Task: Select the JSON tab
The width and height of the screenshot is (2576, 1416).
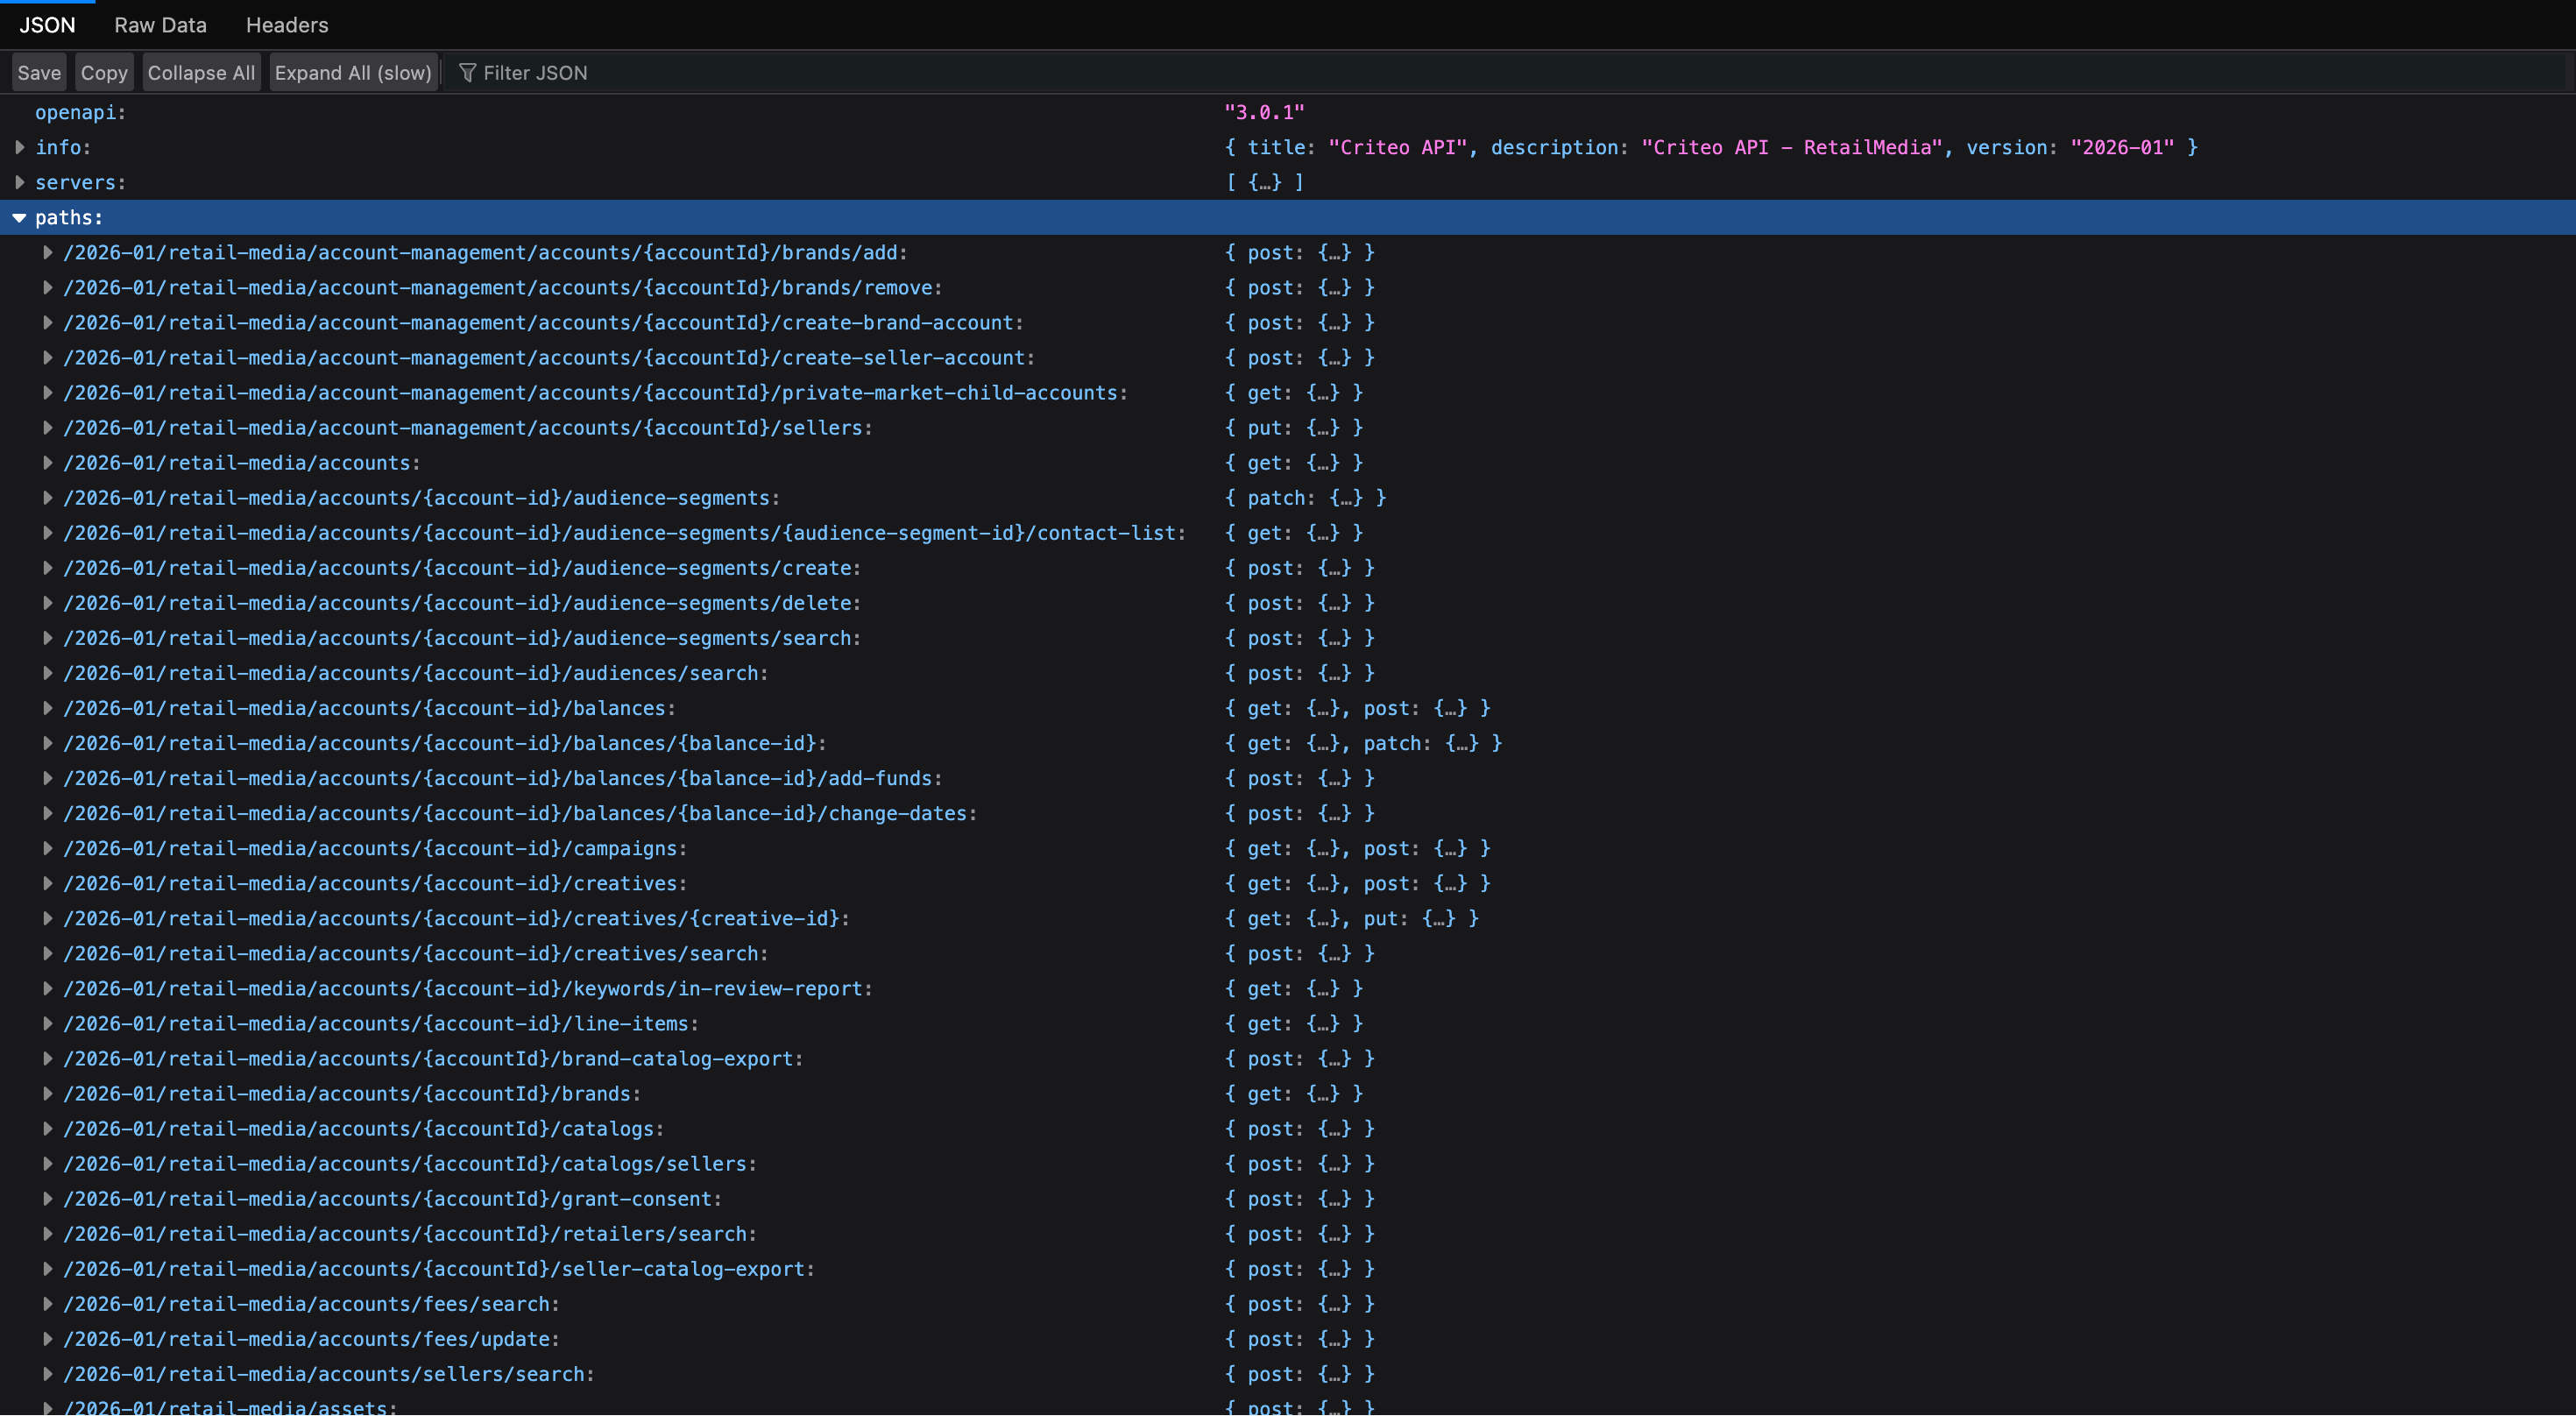Action: click(x=47, y=25)
